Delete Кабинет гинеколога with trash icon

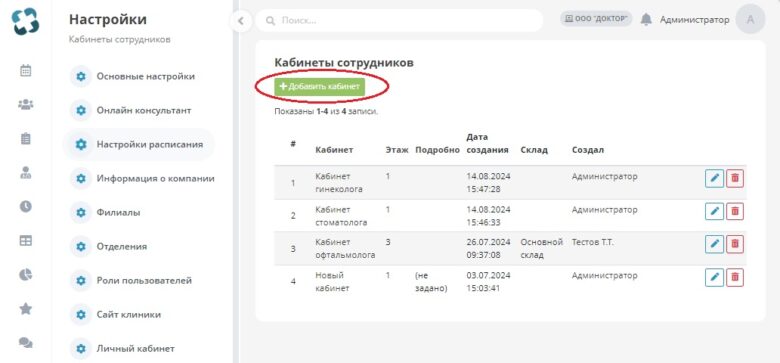pyautogui.click(x=735, y=178)
